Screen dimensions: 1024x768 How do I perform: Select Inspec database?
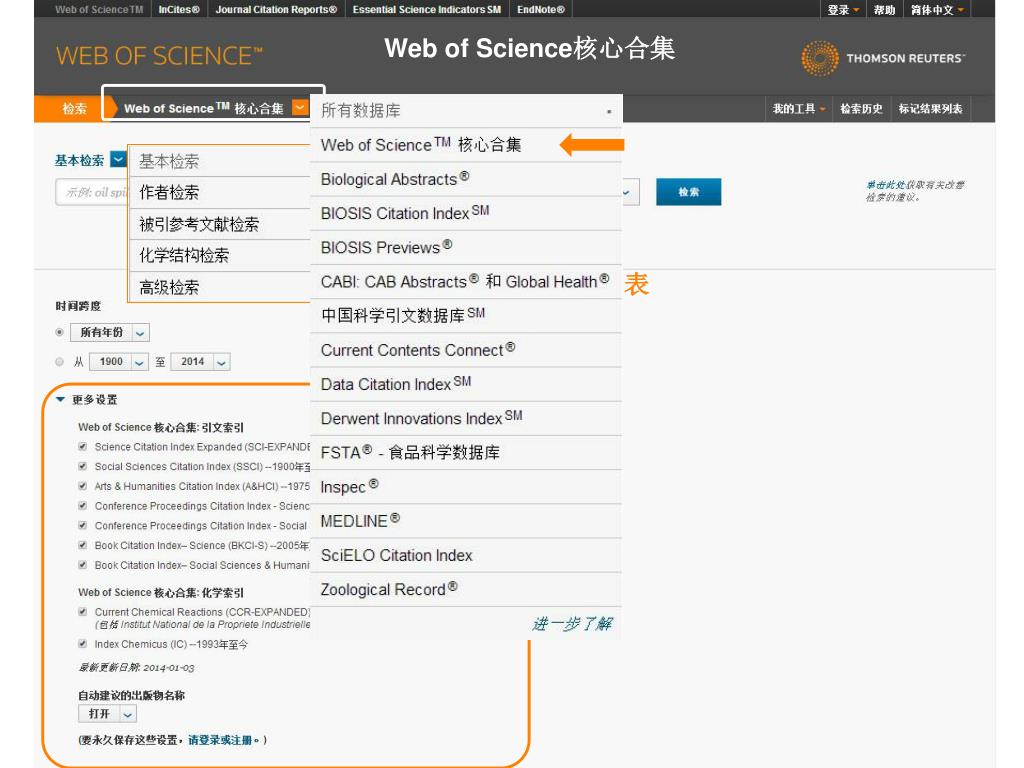[466, 487]
